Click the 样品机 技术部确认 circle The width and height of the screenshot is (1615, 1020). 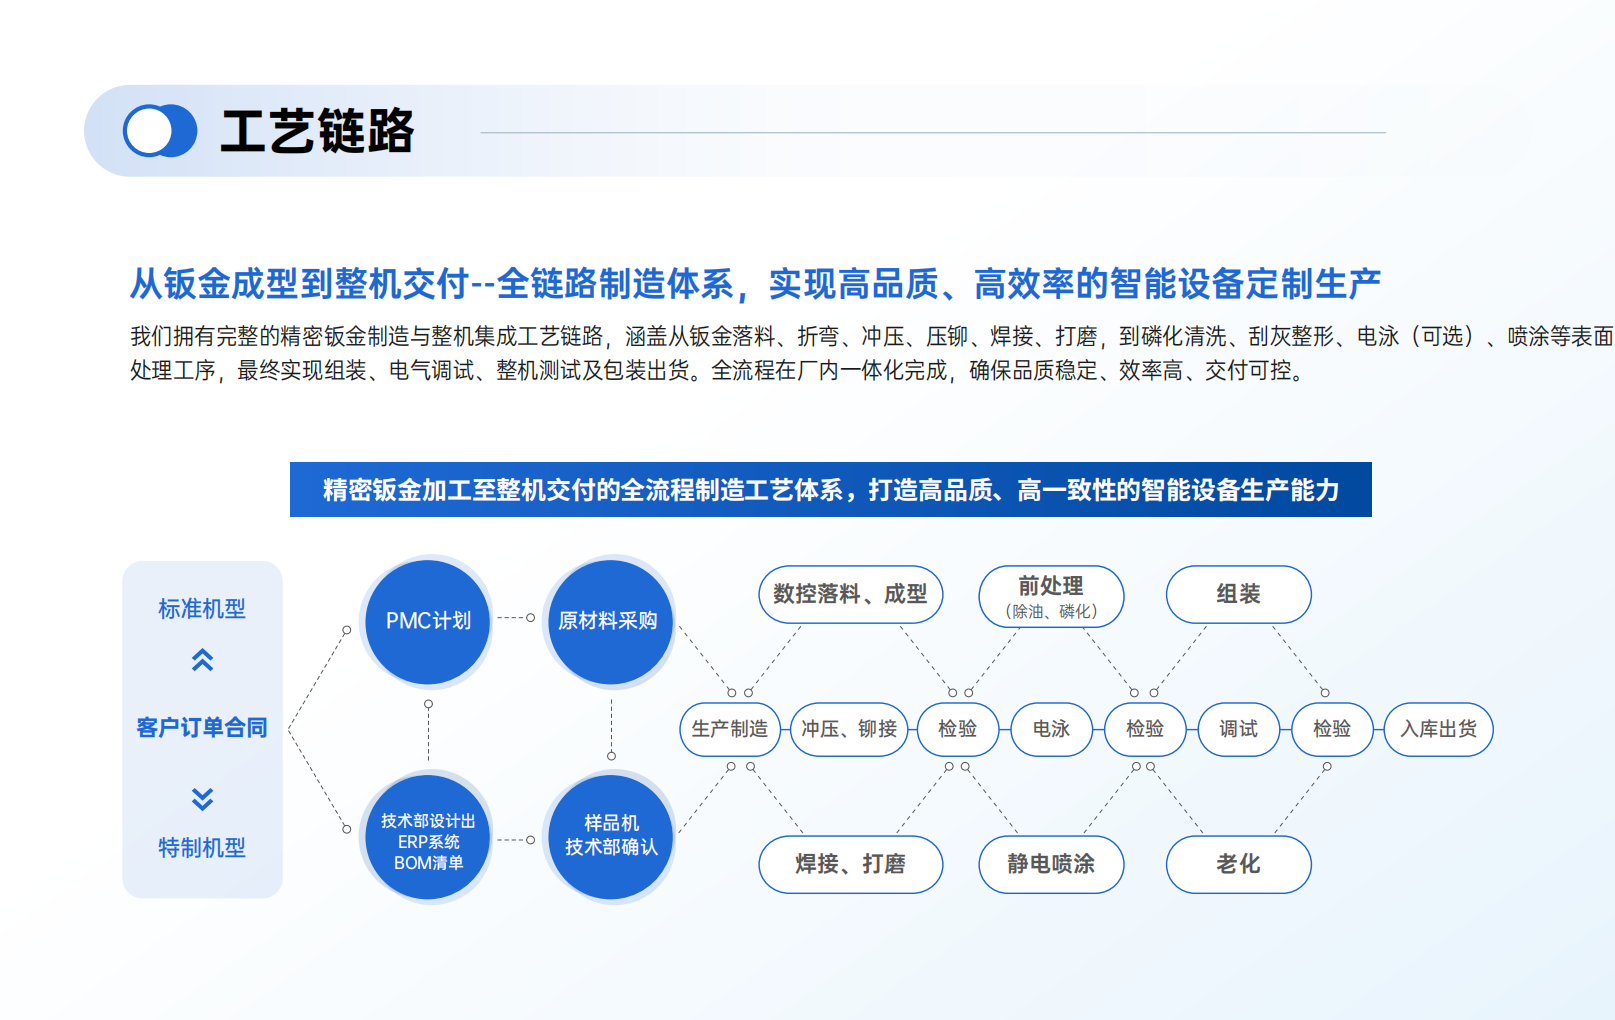tap(611, 836)
